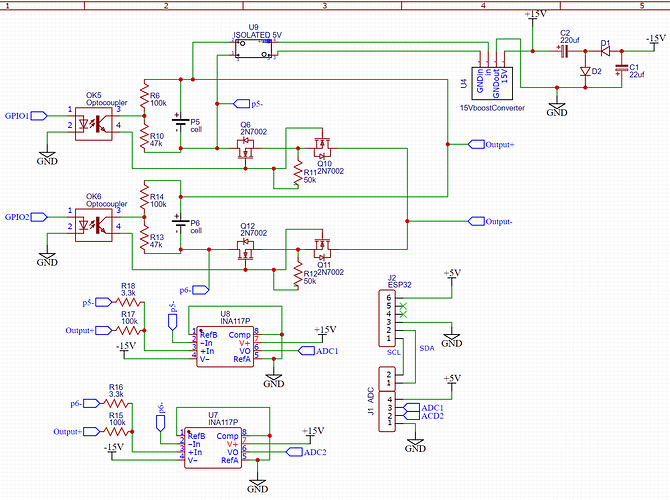Select MOSFET Q12 2N7002
The image size is (670, 500).
tap(246, 249)
